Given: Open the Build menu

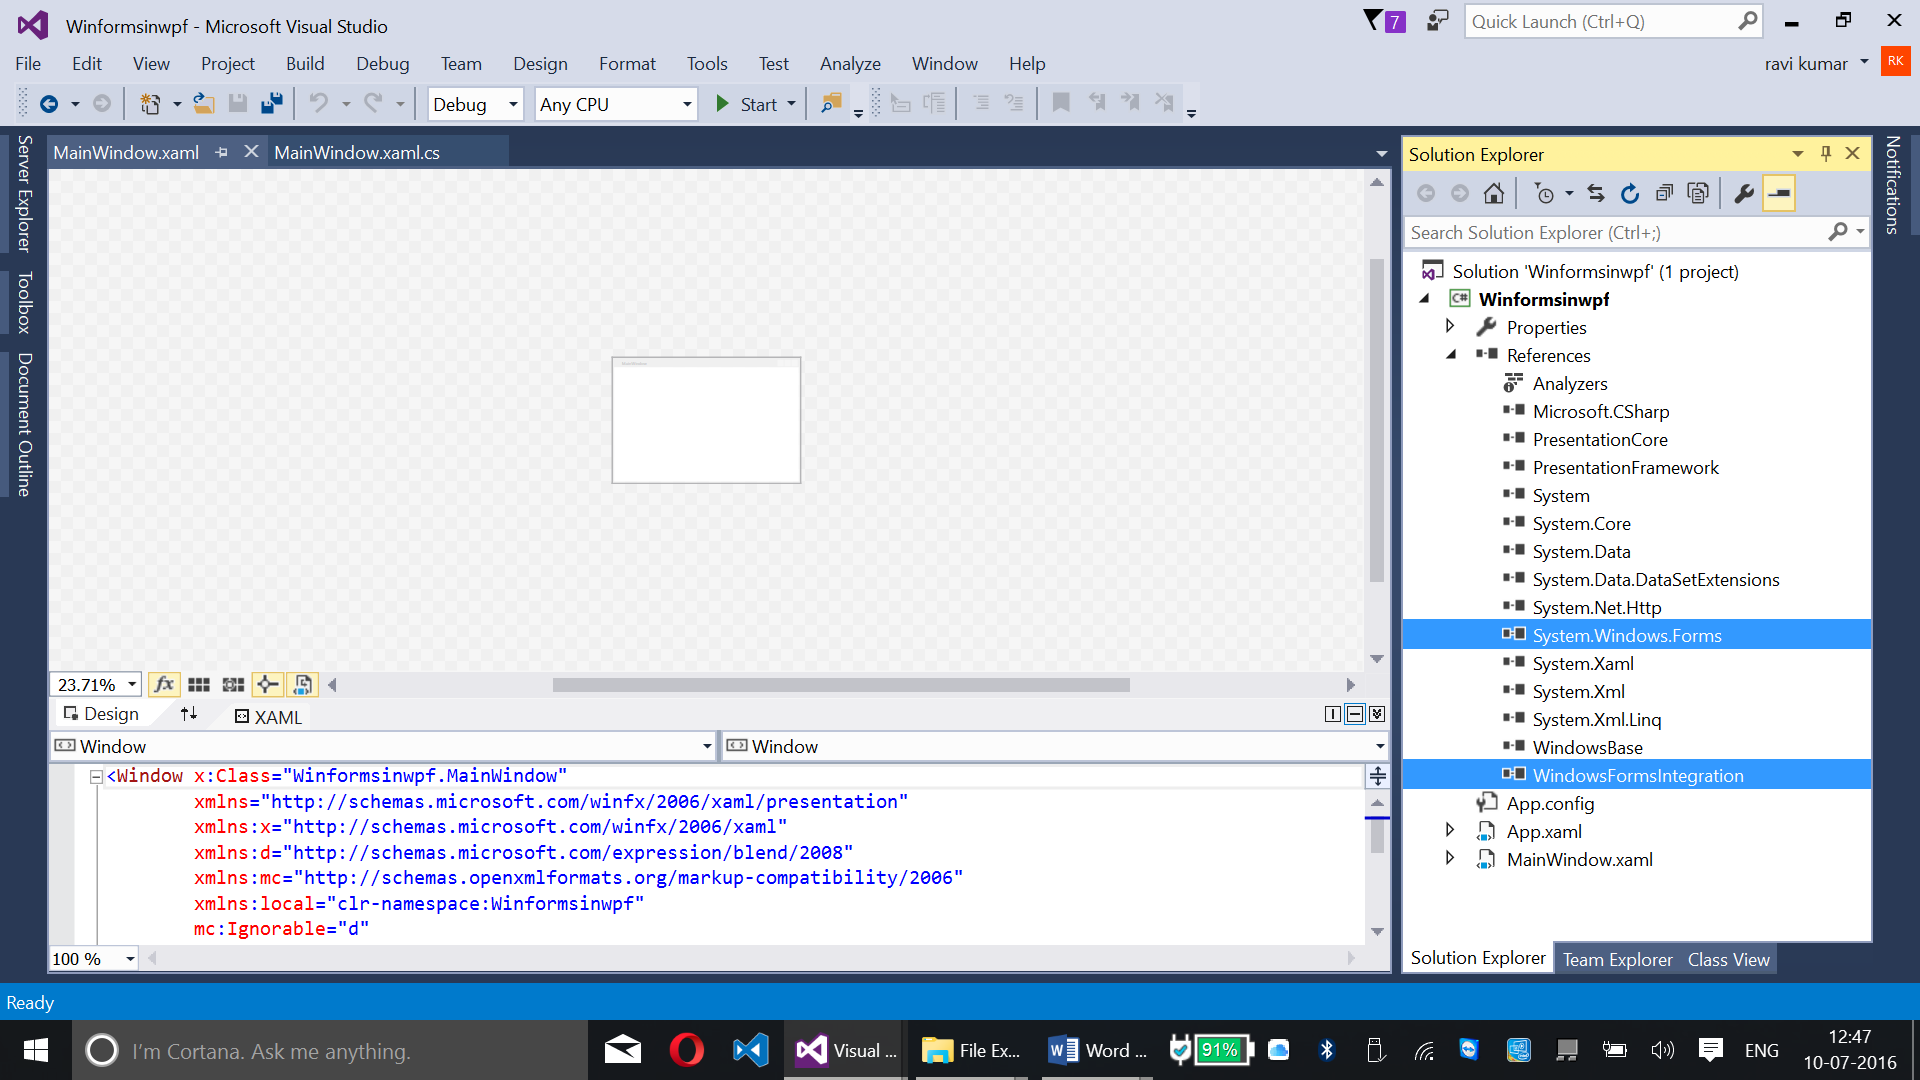Looking at the screenshot, I should tap(305, 64).
